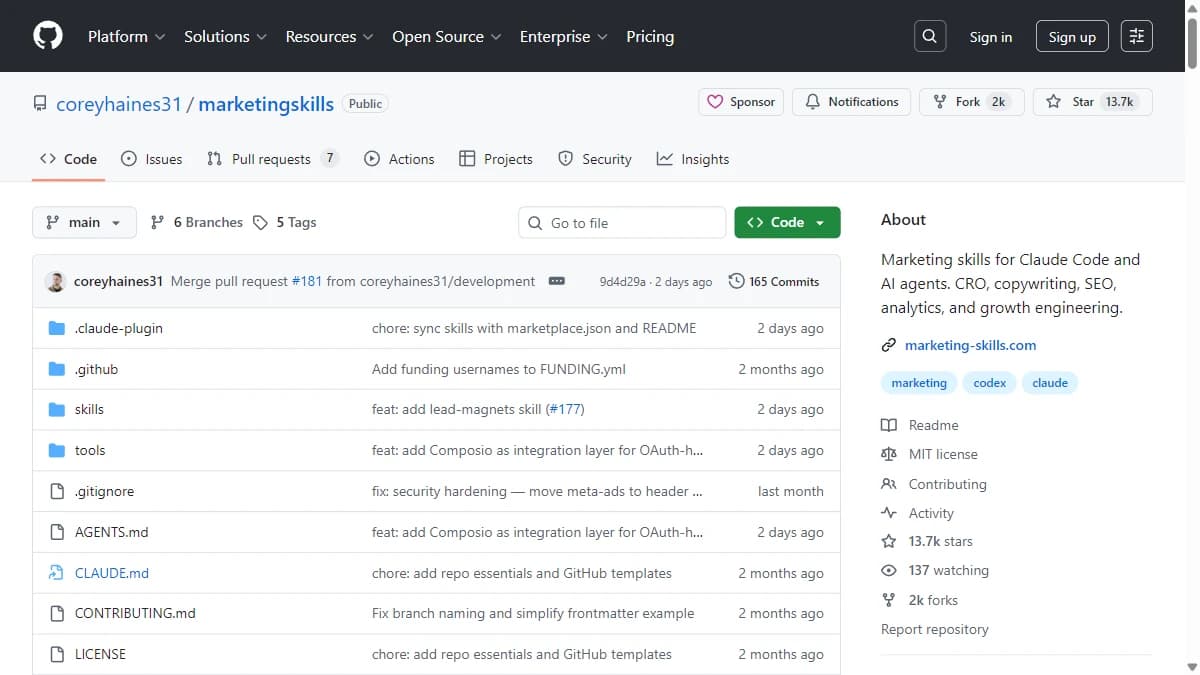Switch to the Insights tab
This screenshot has height=675, width=1200.
(x=693, y=159)
